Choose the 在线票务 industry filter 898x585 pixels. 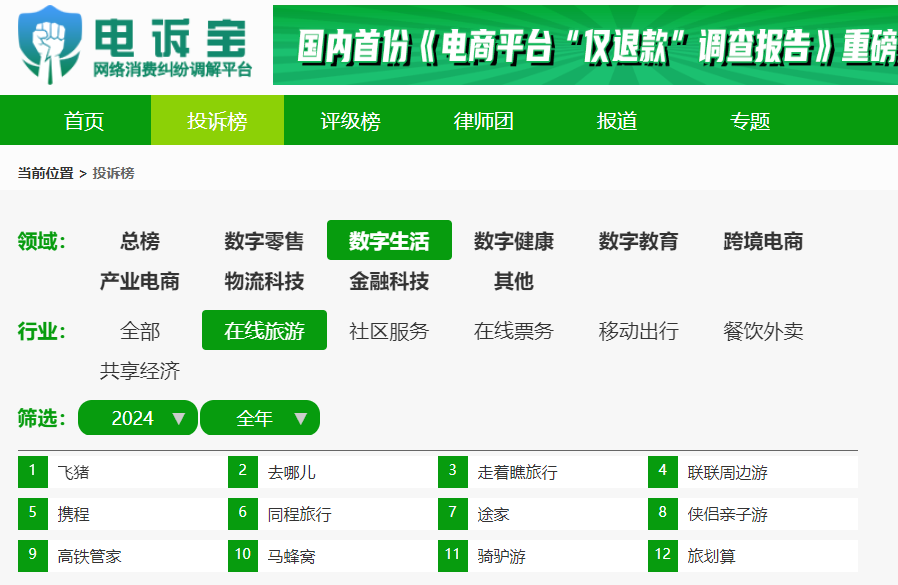(514, 331)
